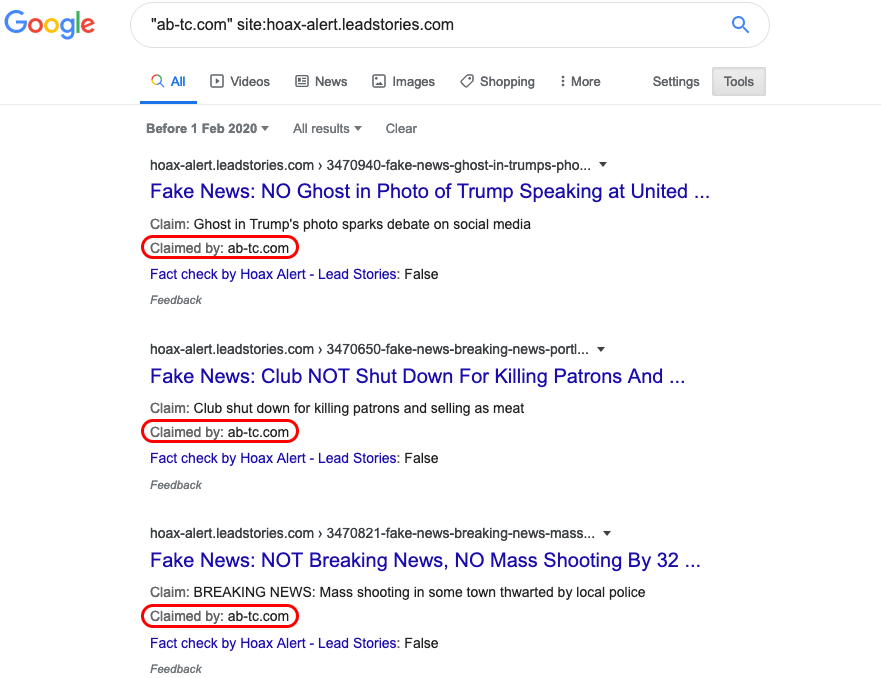The width and height of the screenshot is (881, 678).
Task: Expand the second result's breadcrumb arrow
Action: click(x=599, y=349)
